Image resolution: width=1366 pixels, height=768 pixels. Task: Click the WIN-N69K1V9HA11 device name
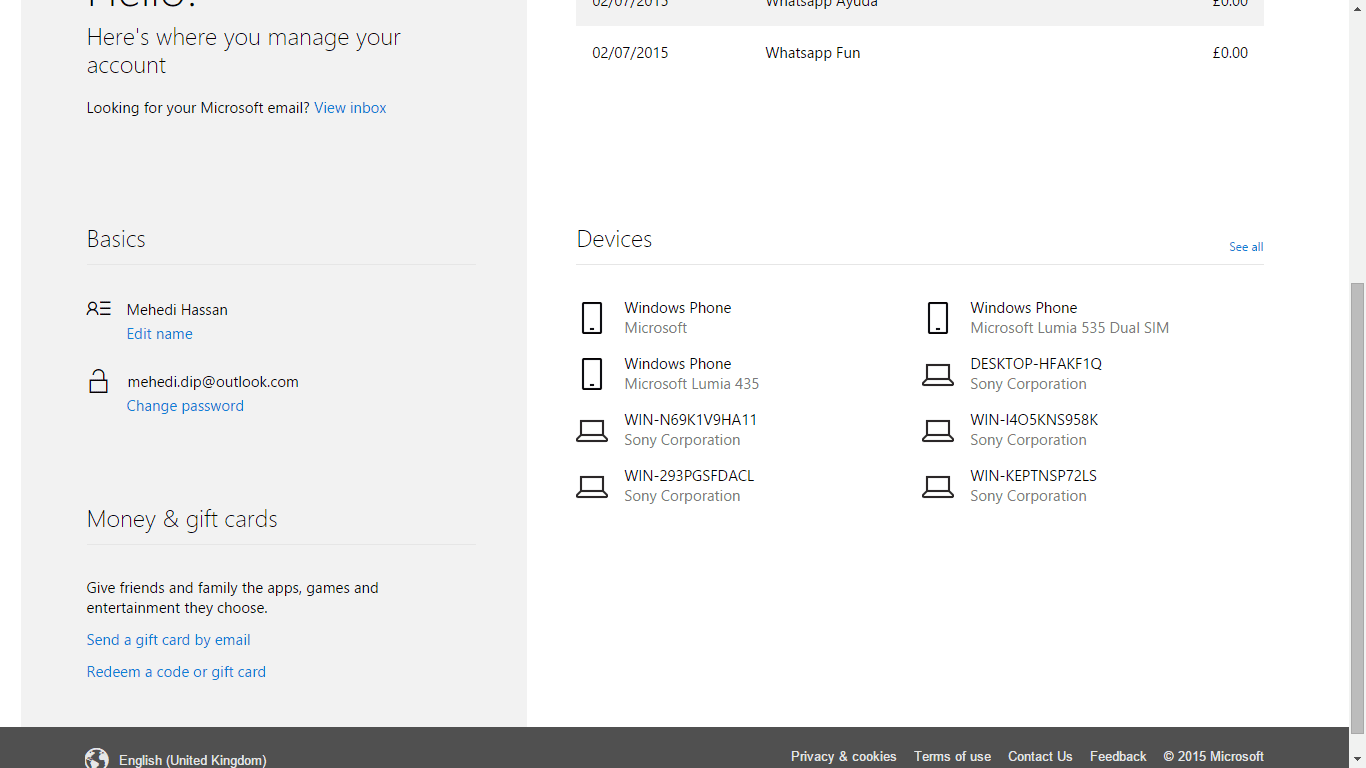(691, 420)
